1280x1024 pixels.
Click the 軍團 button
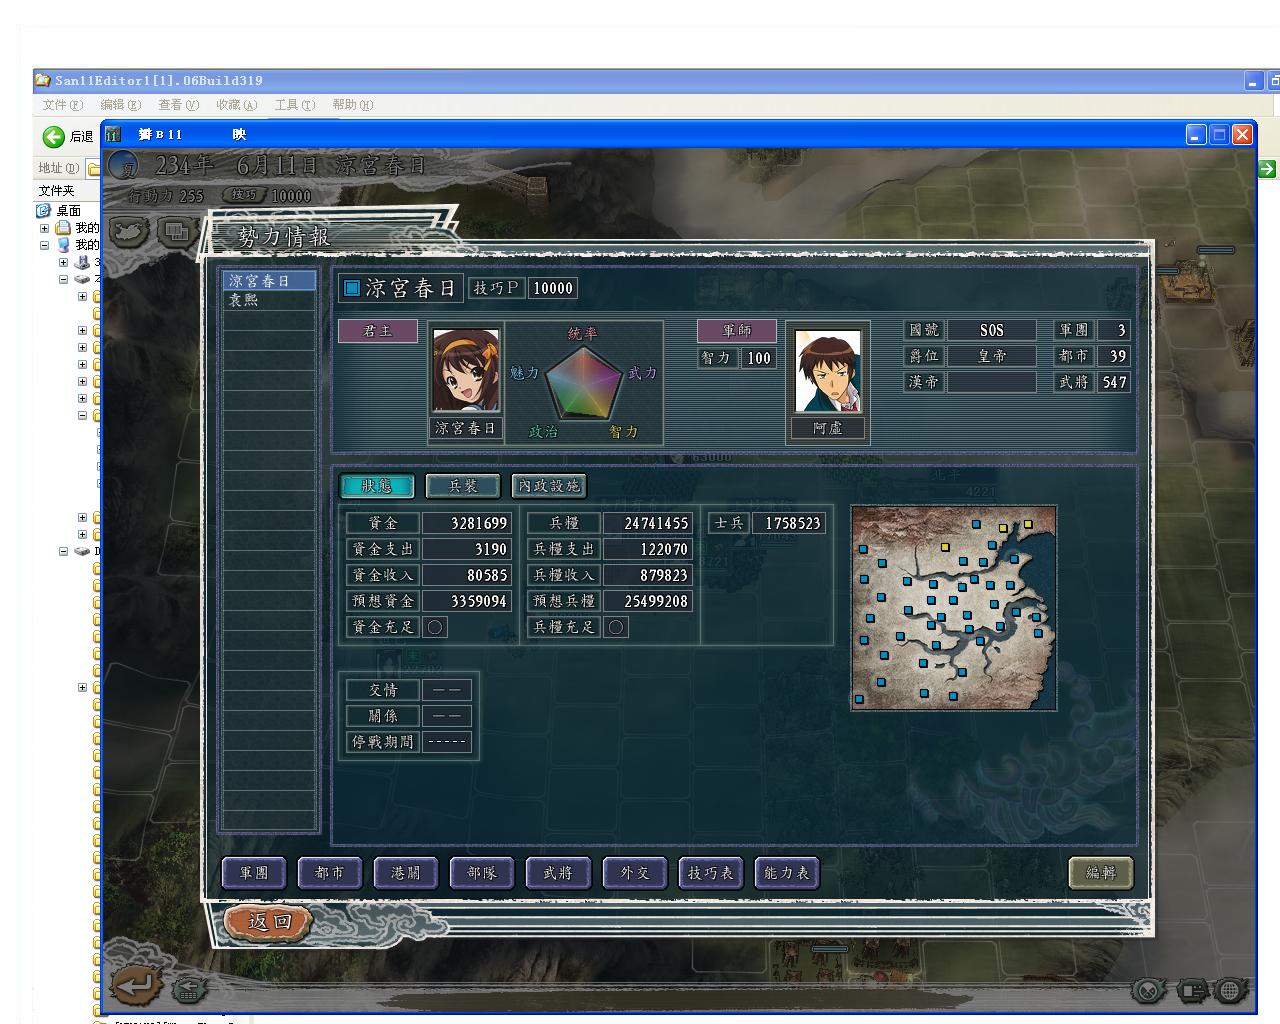[x=254, y=873]
